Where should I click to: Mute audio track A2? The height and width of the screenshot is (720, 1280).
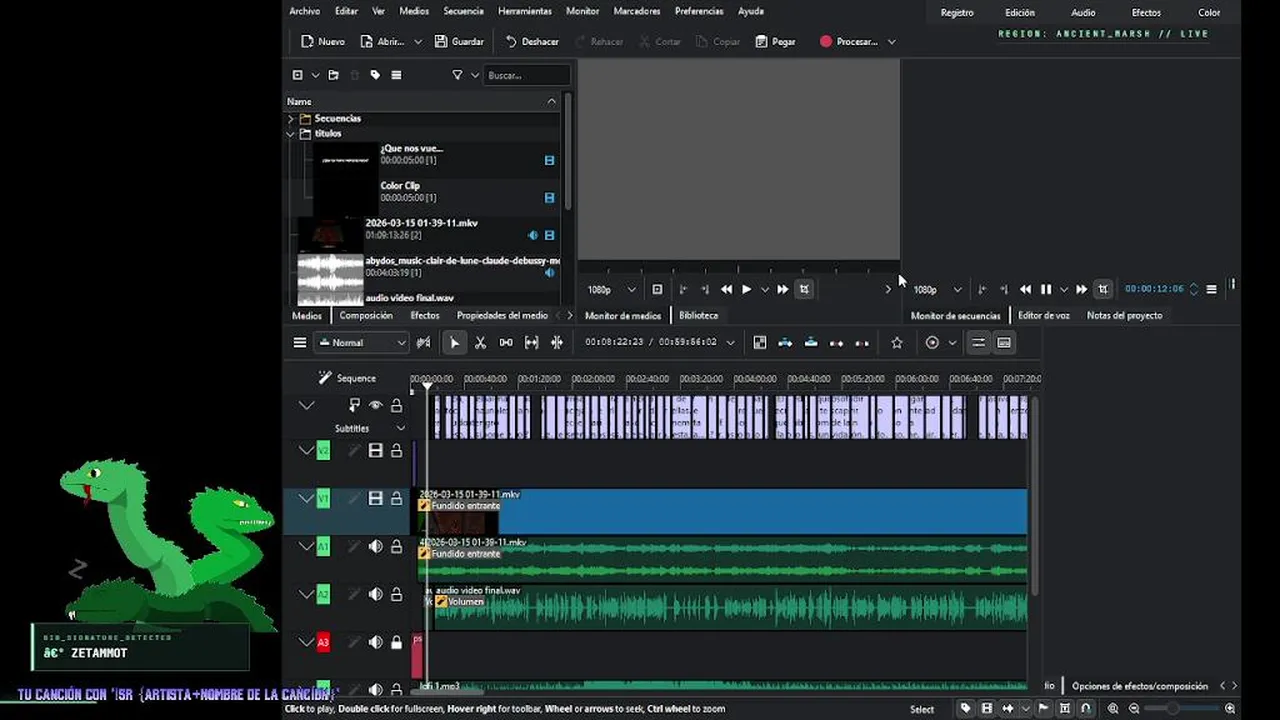pos(375,594)
